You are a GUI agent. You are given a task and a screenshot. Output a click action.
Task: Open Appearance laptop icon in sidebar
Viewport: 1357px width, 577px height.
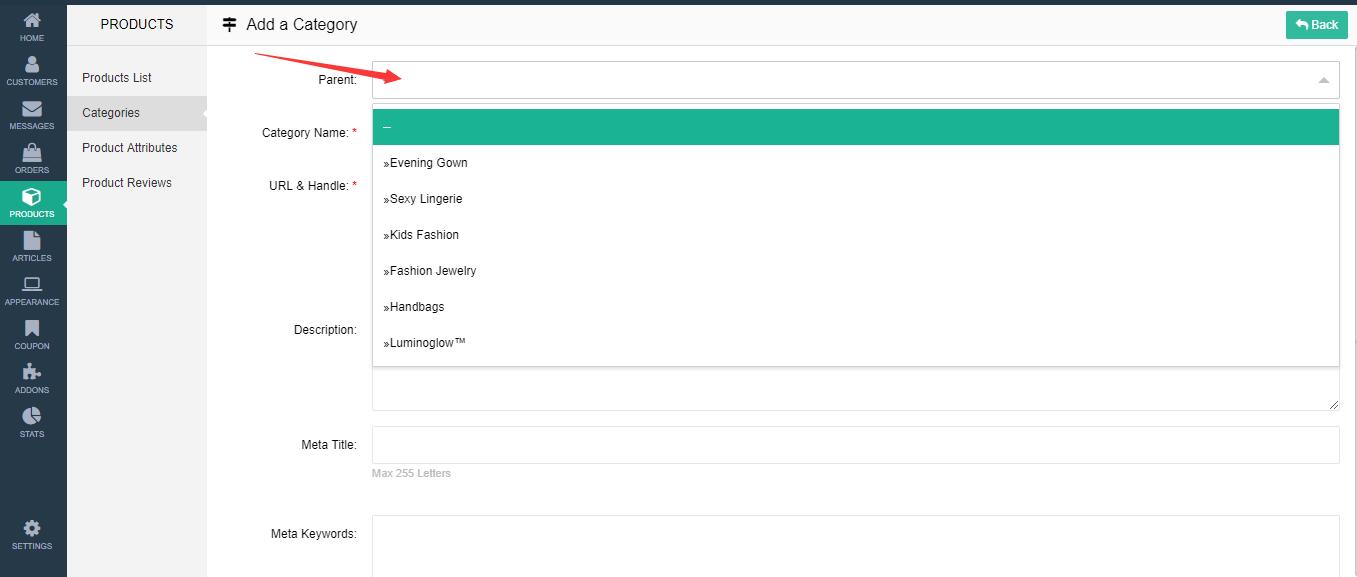click(x=32, y=285)
